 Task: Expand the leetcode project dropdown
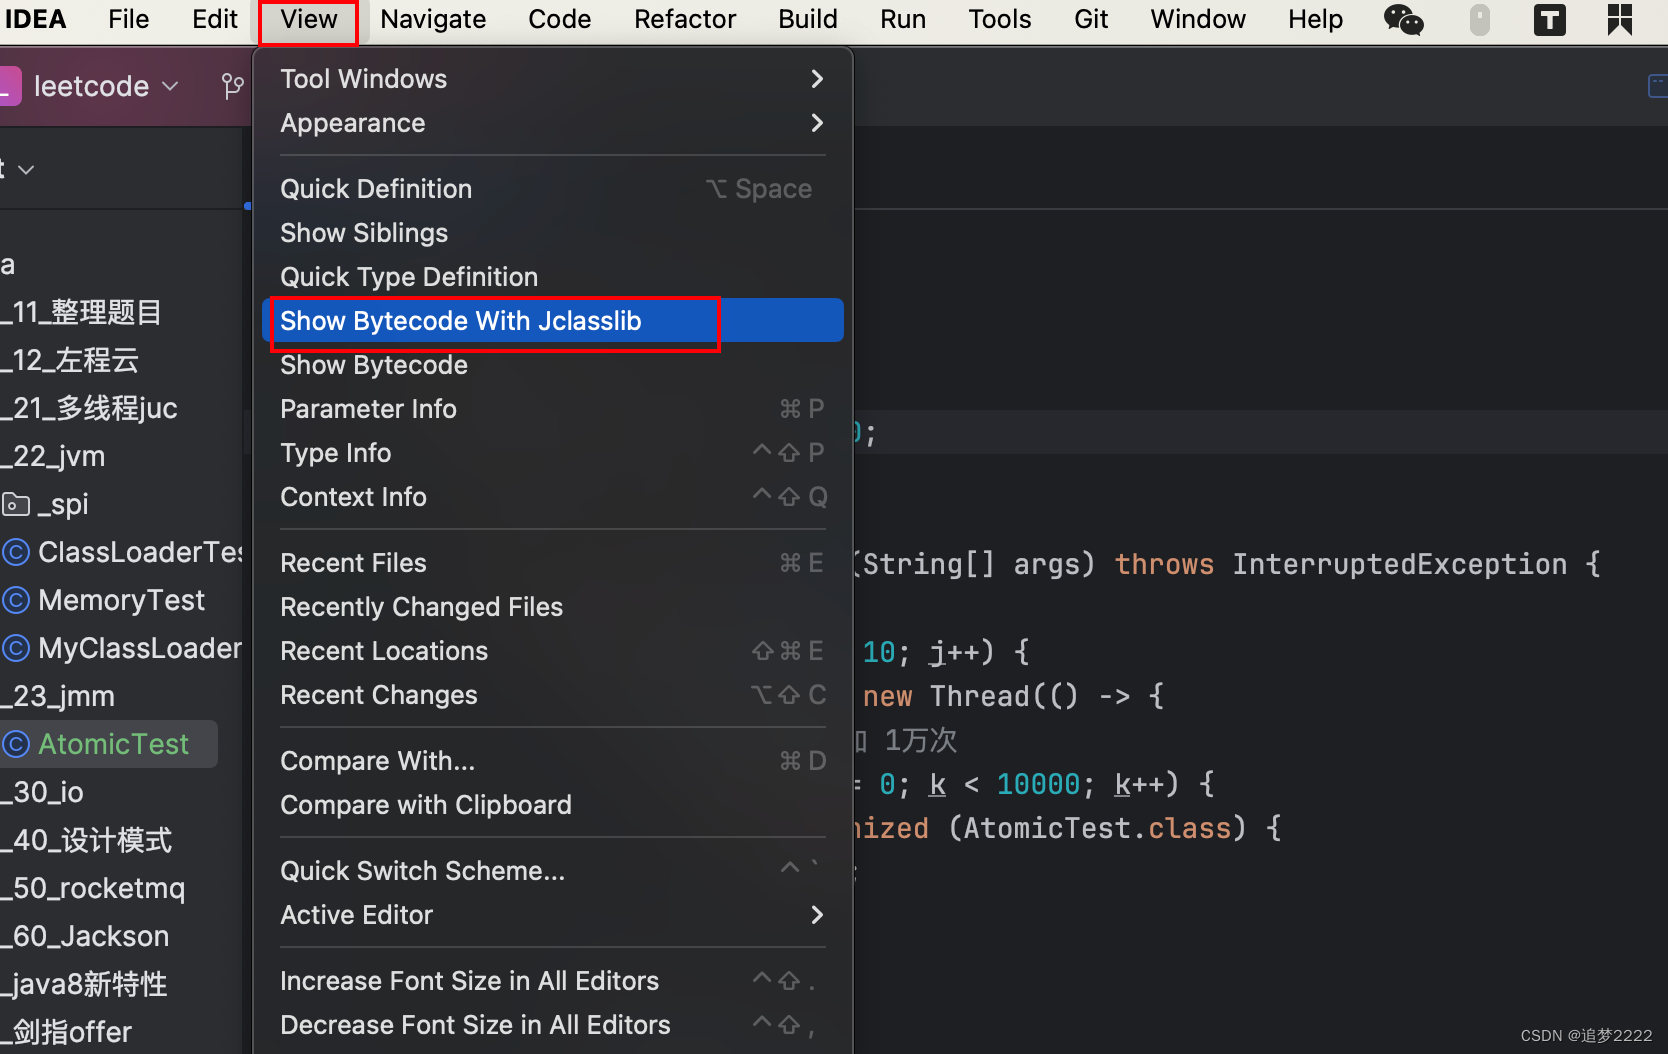[171, 86]
